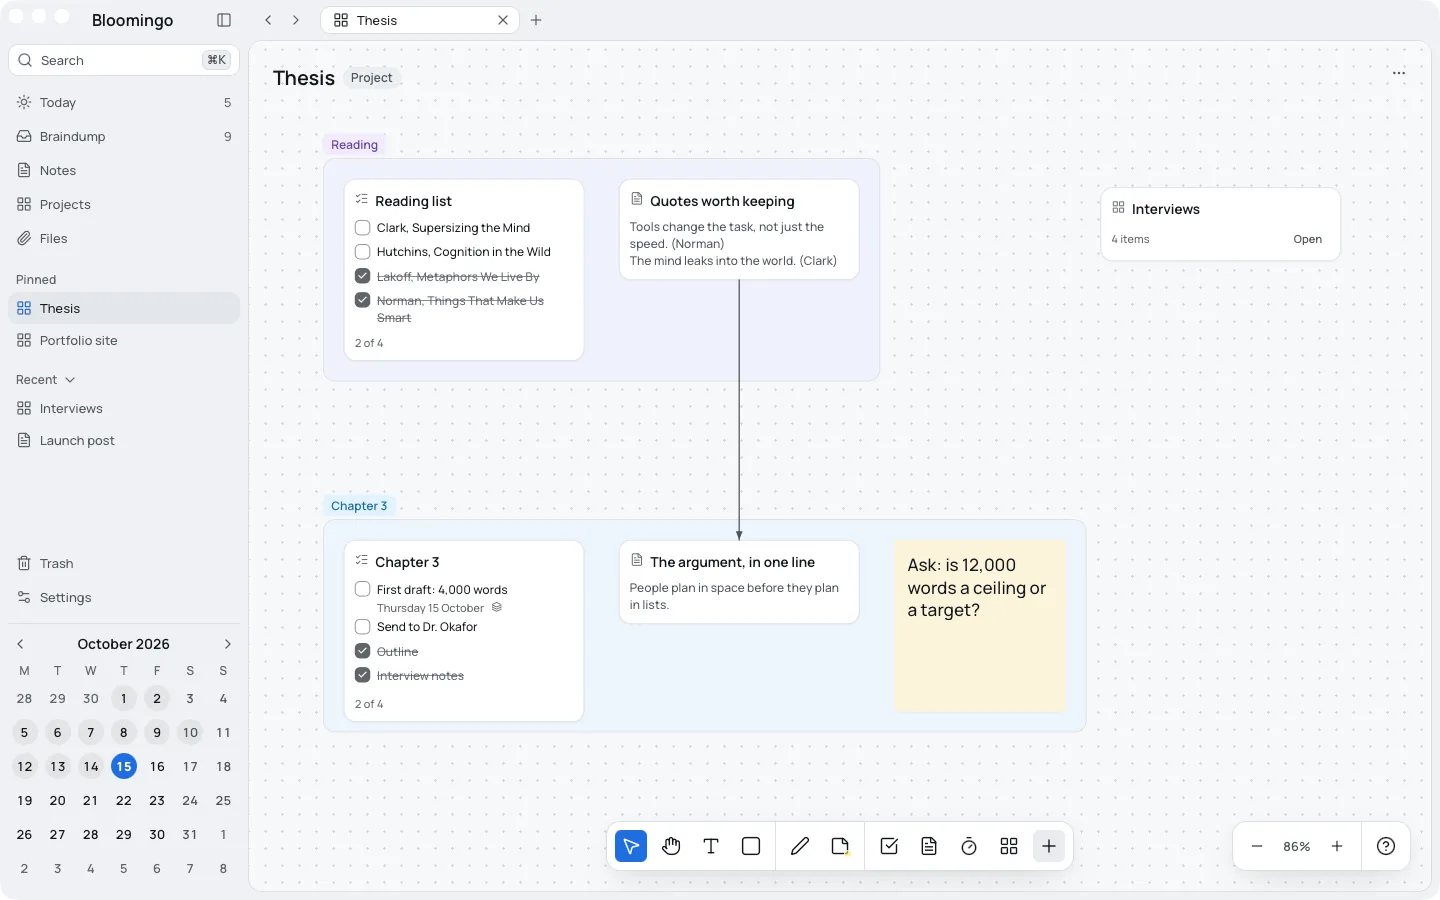Select the hand pan tool
The image size is (1440, 900).
[x=671, y=846]
